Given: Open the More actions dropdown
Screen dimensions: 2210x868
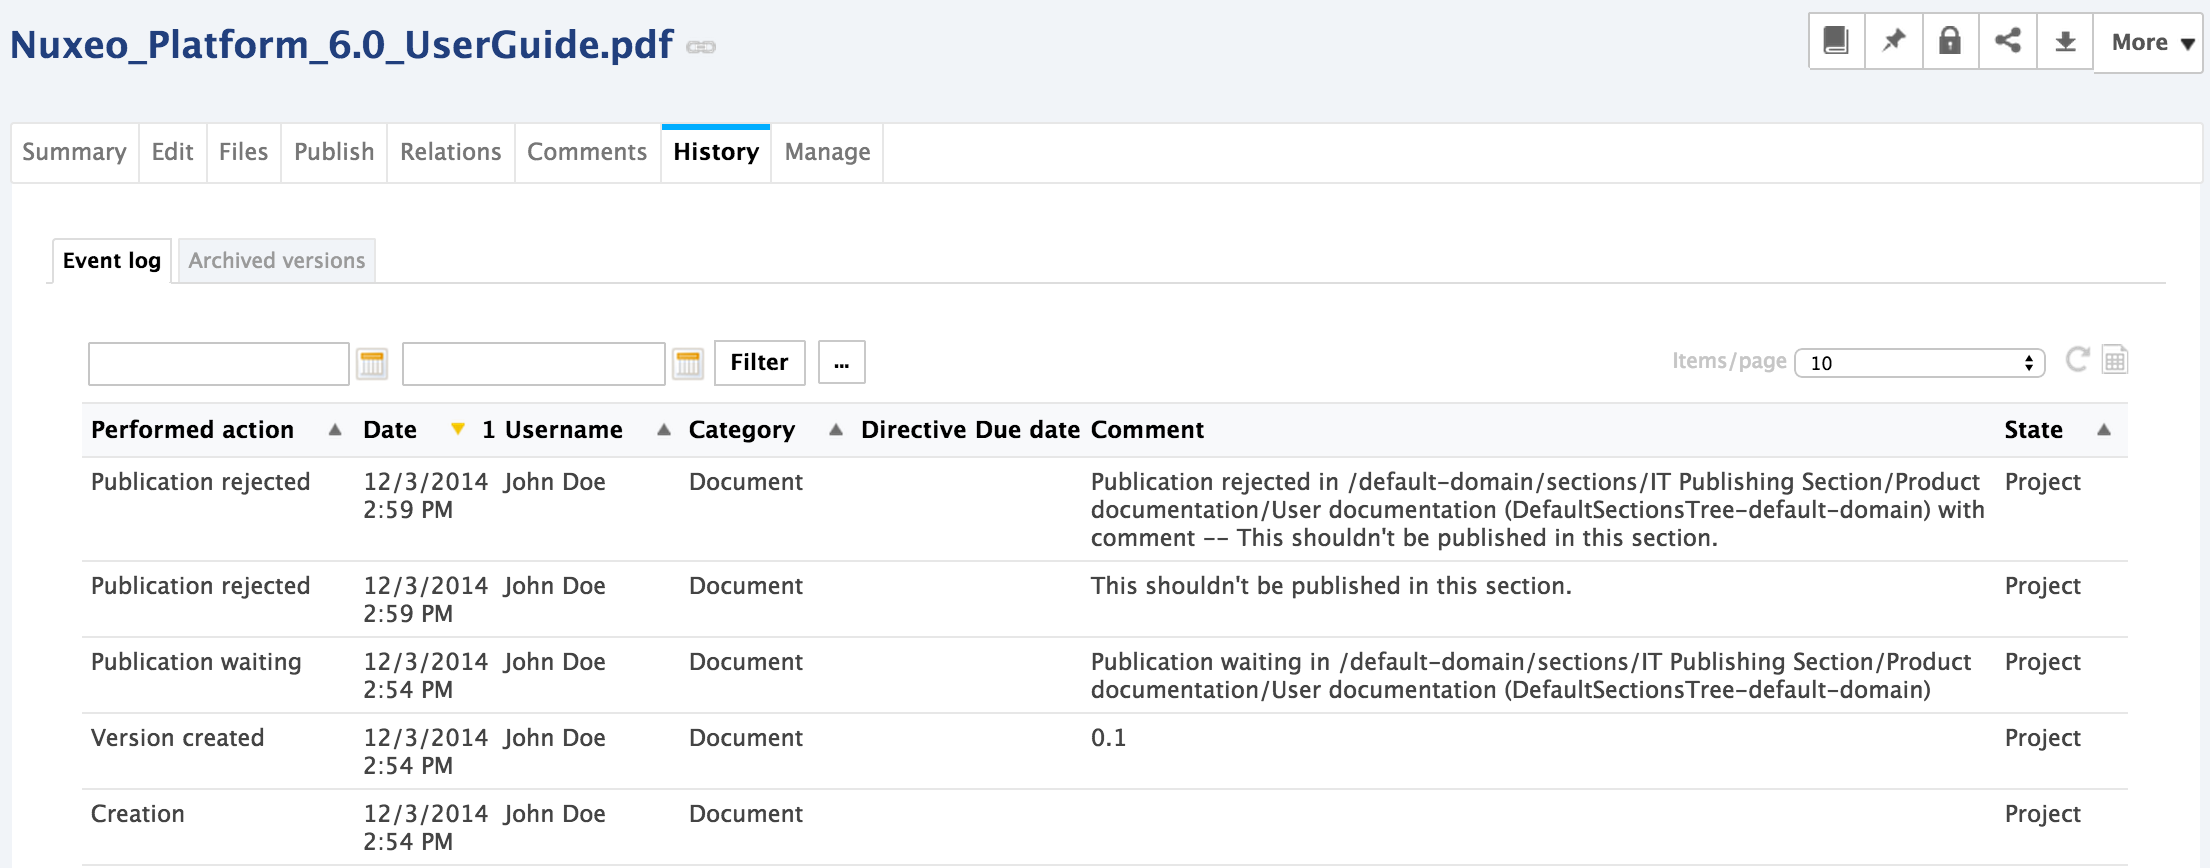Looking at the screenshot, I should 2149,42.
